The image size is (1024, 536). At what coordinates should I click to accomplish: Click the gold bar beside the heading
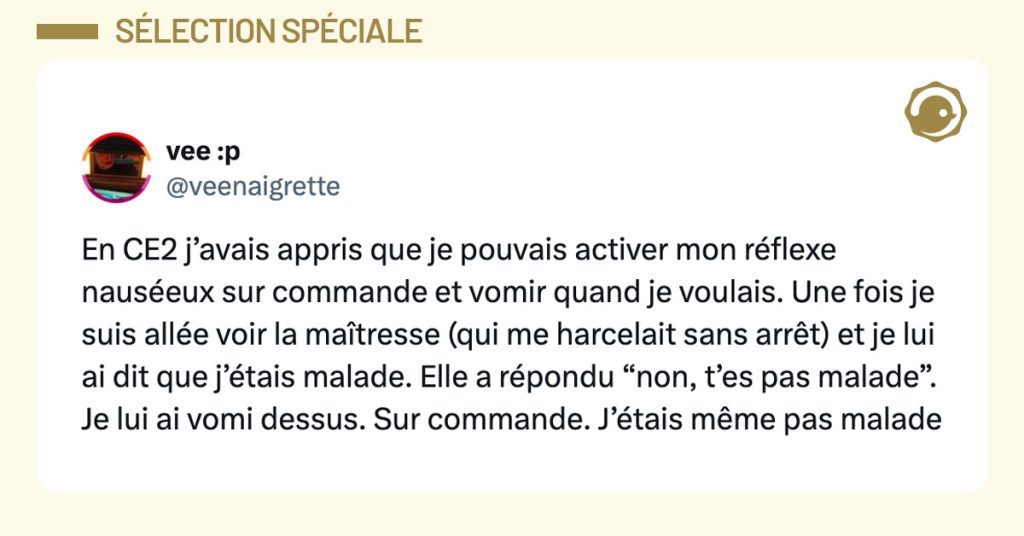pos(66,32)
